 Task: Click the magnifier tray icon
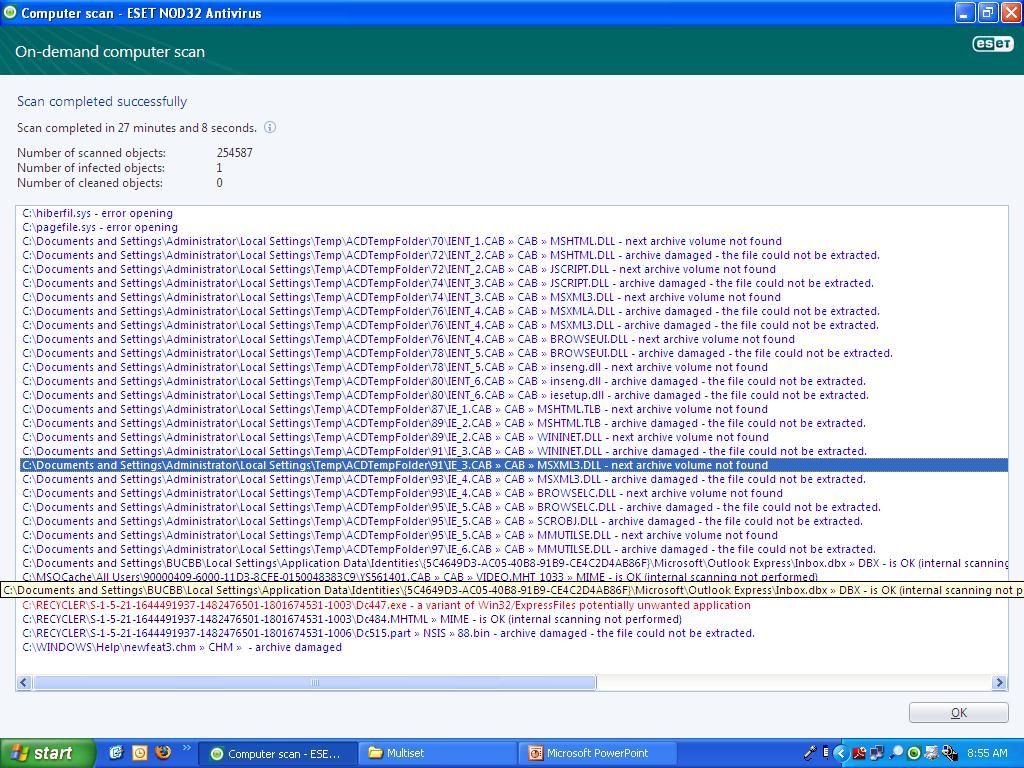click(x=897, y=754)
